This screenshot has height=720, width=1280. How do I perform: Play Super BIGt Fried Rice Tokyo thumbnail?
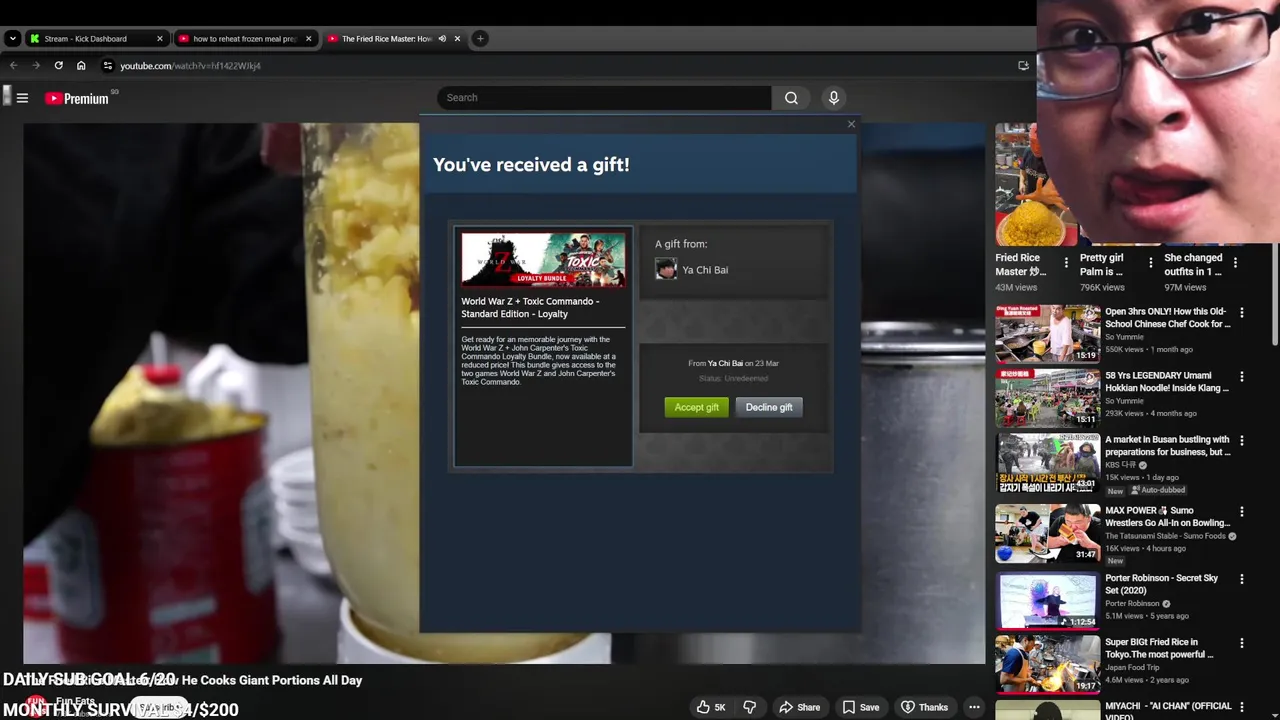[x=1047, y=664]
